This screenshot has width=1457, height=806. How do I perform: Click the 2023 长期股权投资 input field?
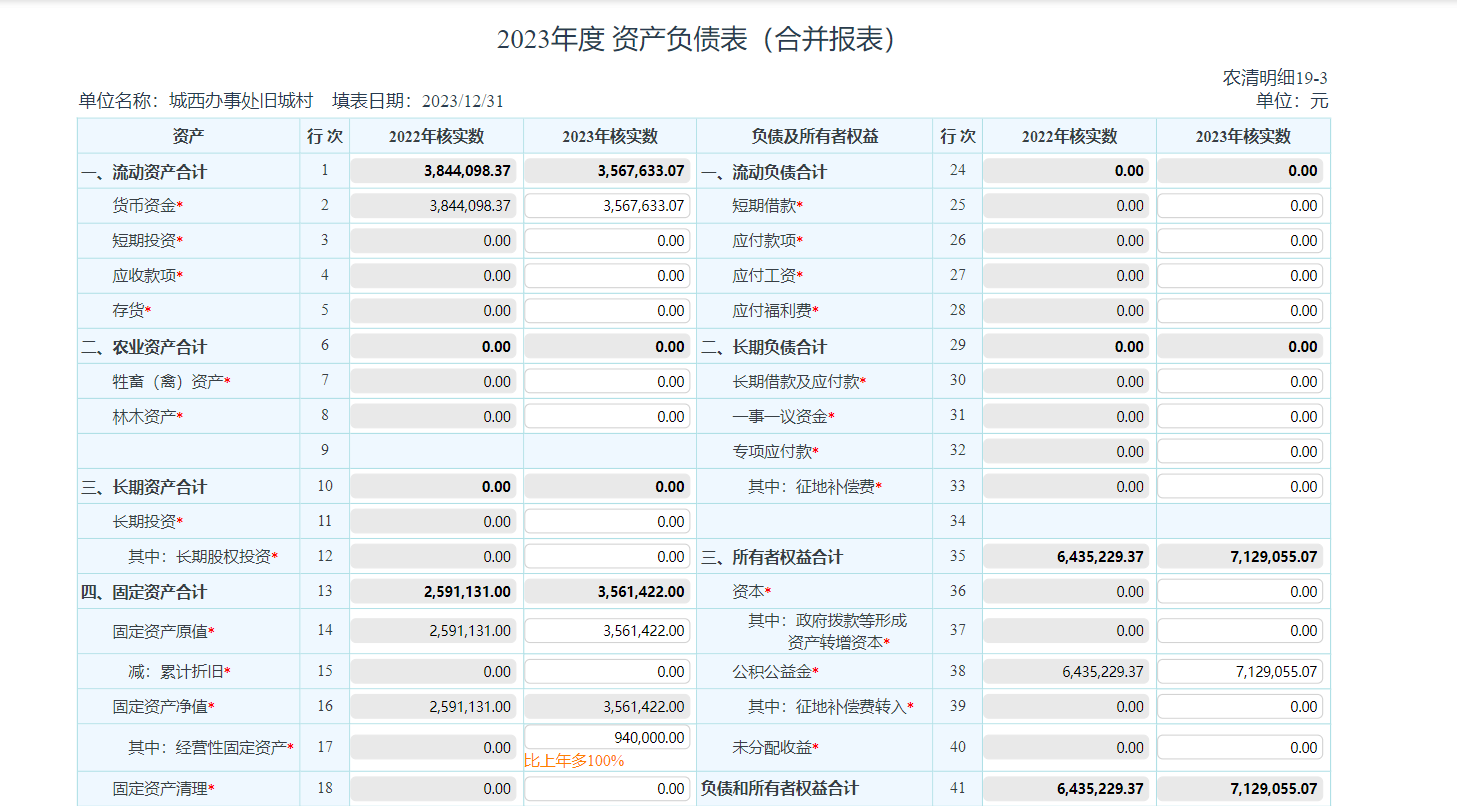click(607, 556)
